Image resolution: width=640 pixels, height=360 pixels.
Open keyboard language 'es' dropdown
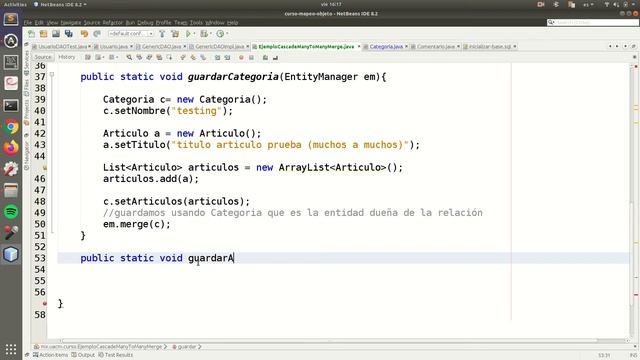click(588, 4)
